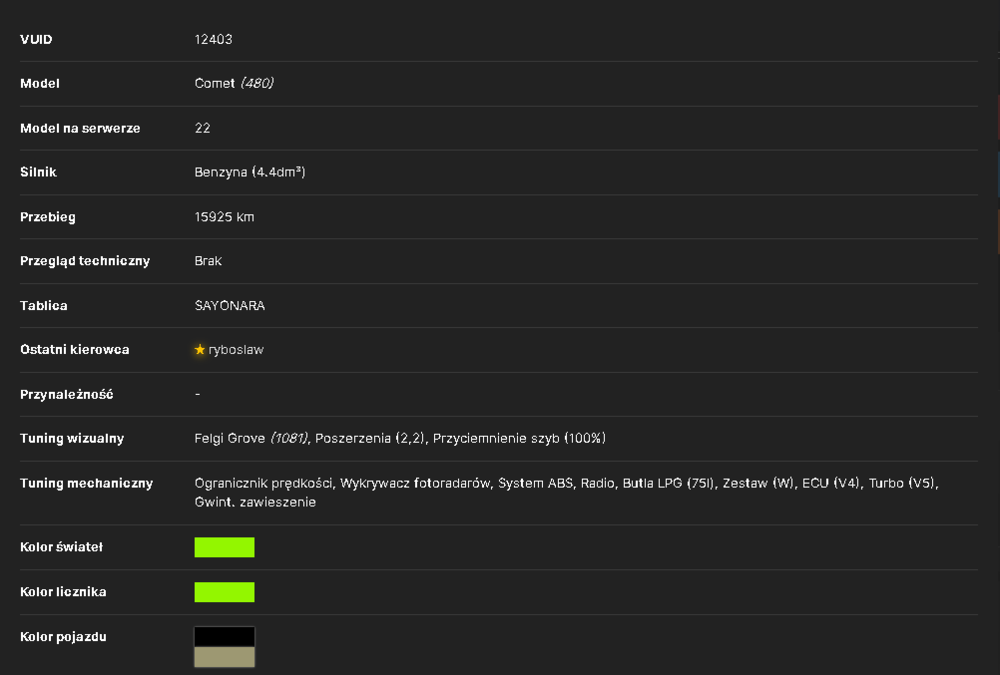Viewport: 1000px width, 675px height.
Task: Click the VUID value 12403
Action: [214, 40]
